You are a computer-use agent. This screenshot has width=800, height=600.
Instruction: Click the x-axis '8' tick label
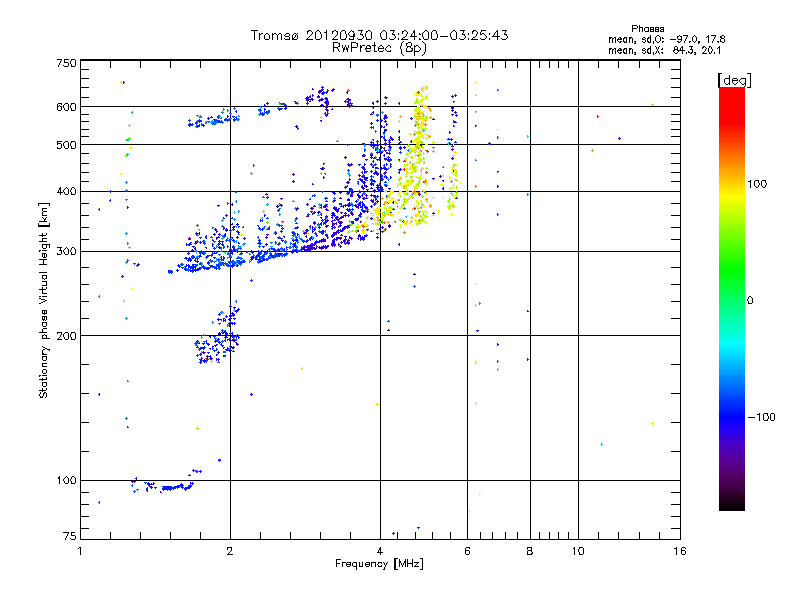(x=530, y=551)
